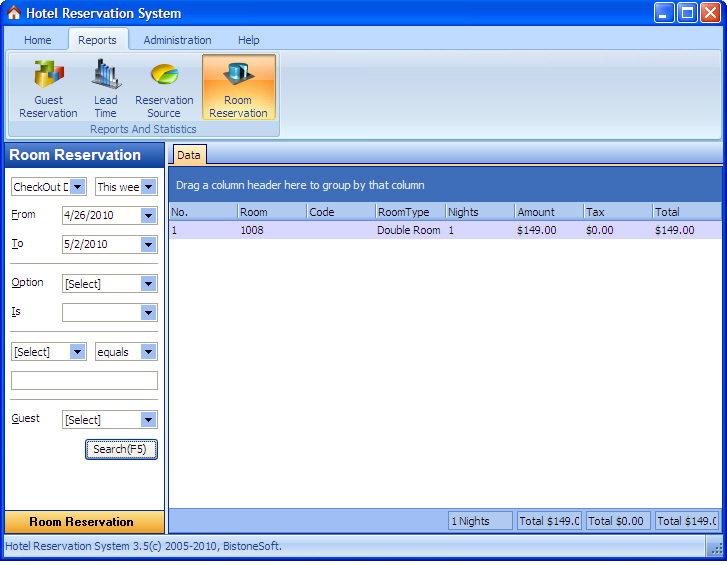Click the filter value text box
This screenshot has height=565, width=727.
[84, 381]
